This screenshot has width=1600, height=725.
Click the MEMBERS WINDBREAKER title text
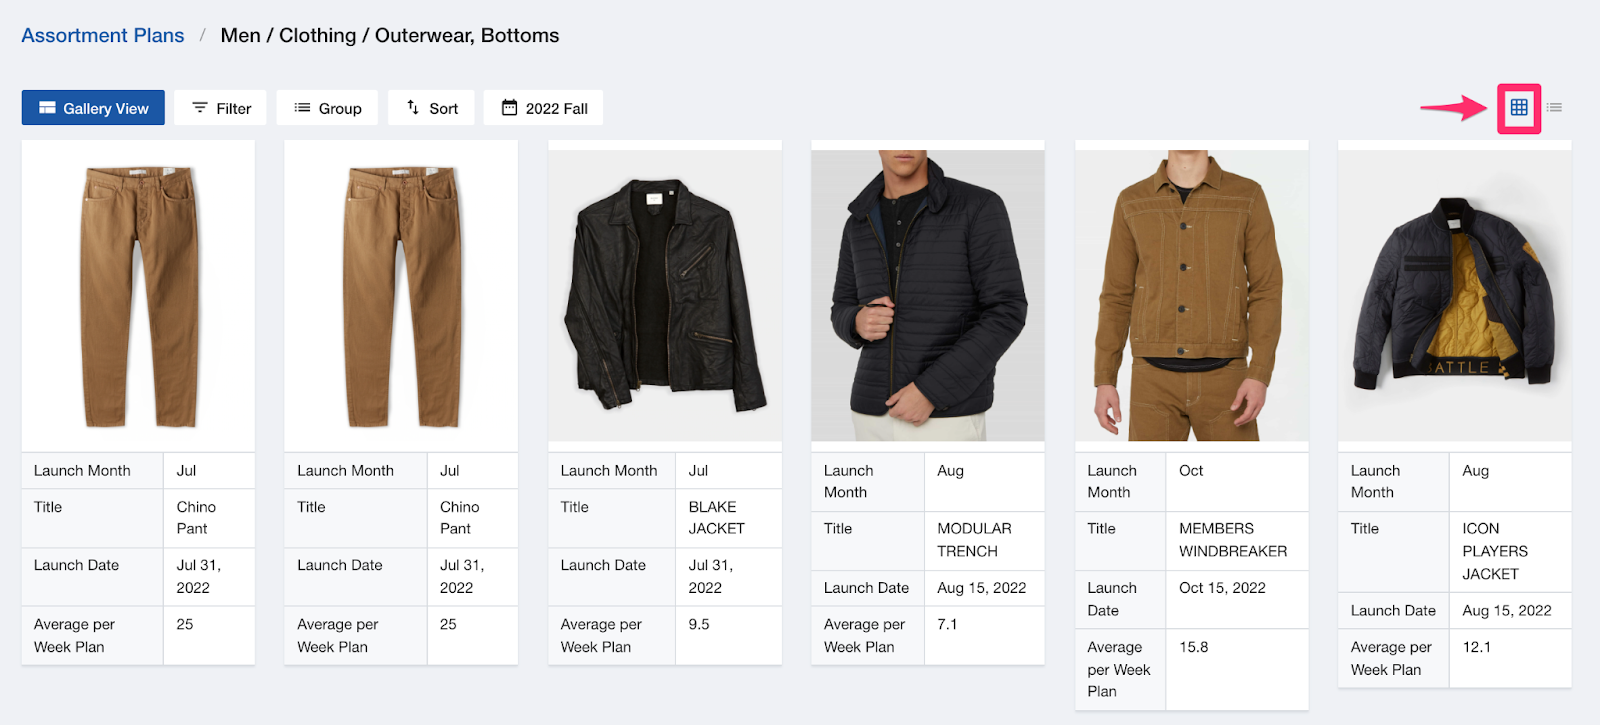coord(1233,540)
